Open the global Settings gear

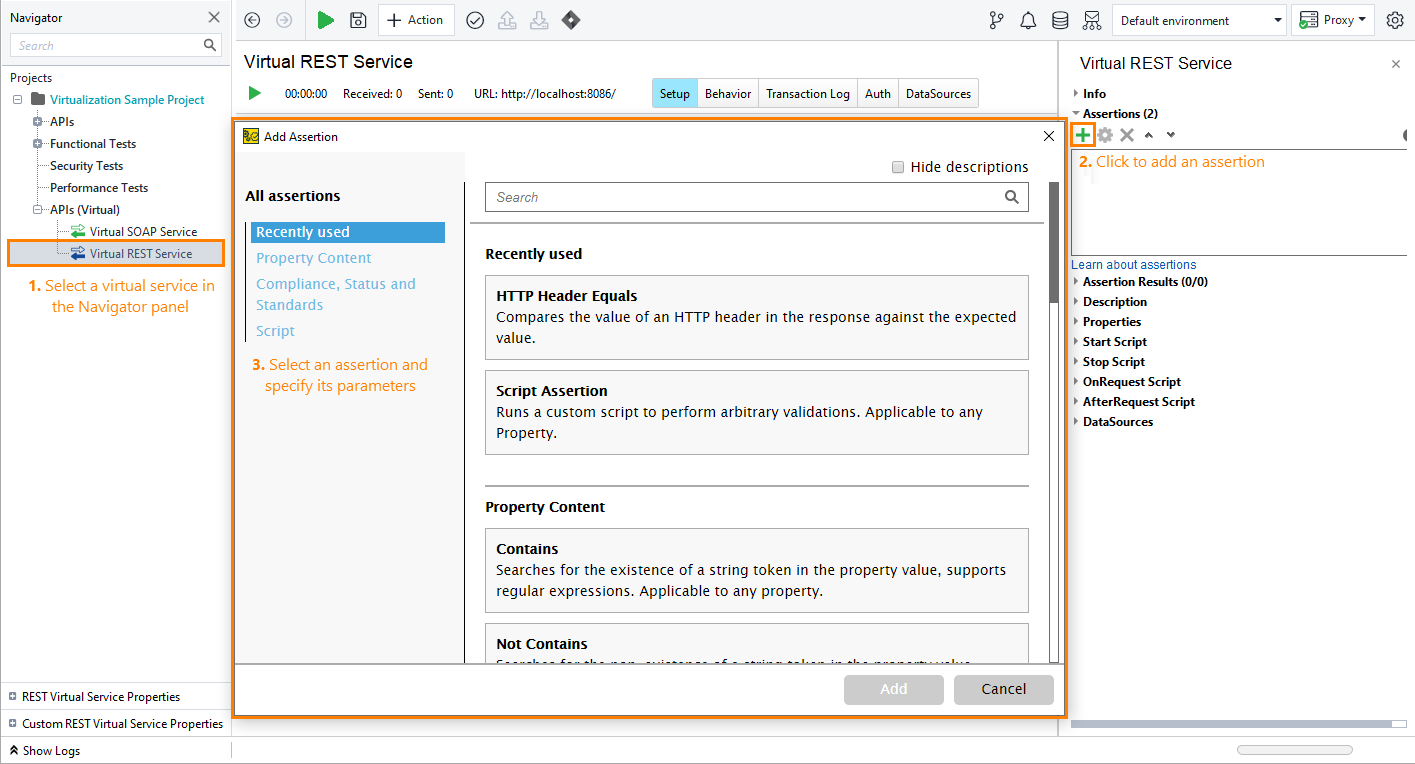tap(1395, 20)
